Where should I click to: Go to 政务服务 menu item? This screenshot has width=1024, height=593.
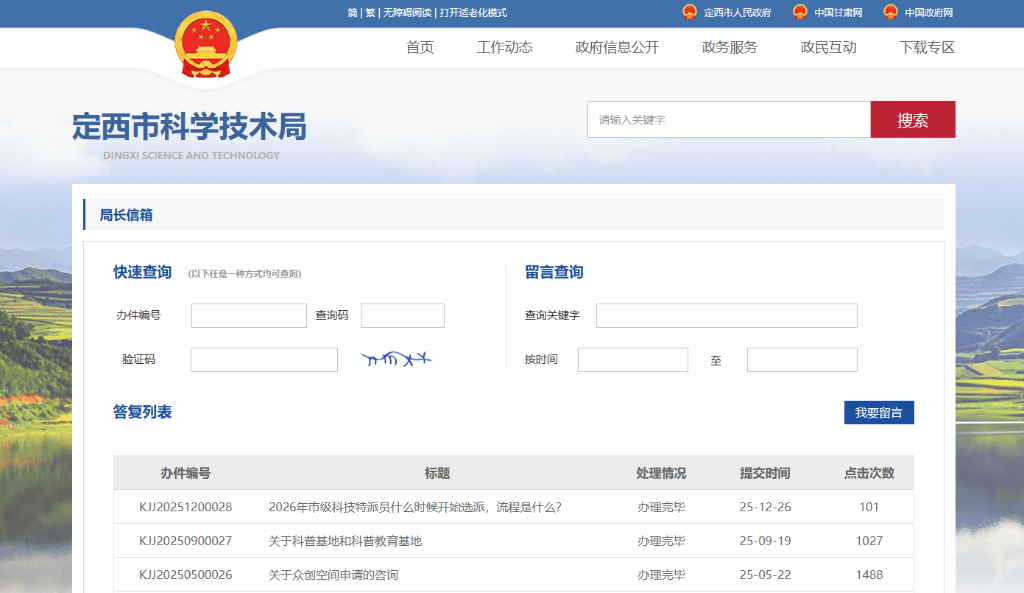(730, 47)
